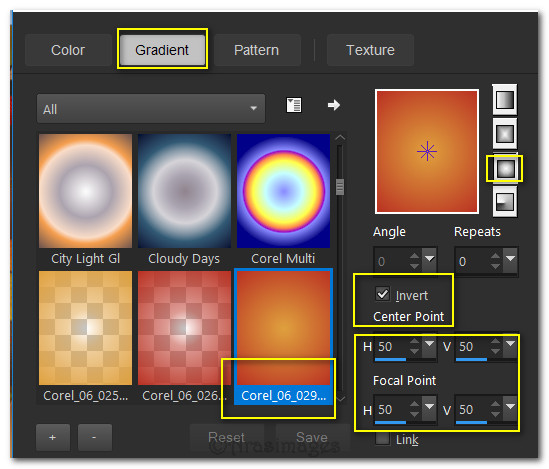Click the Save button

click(312, 437)
